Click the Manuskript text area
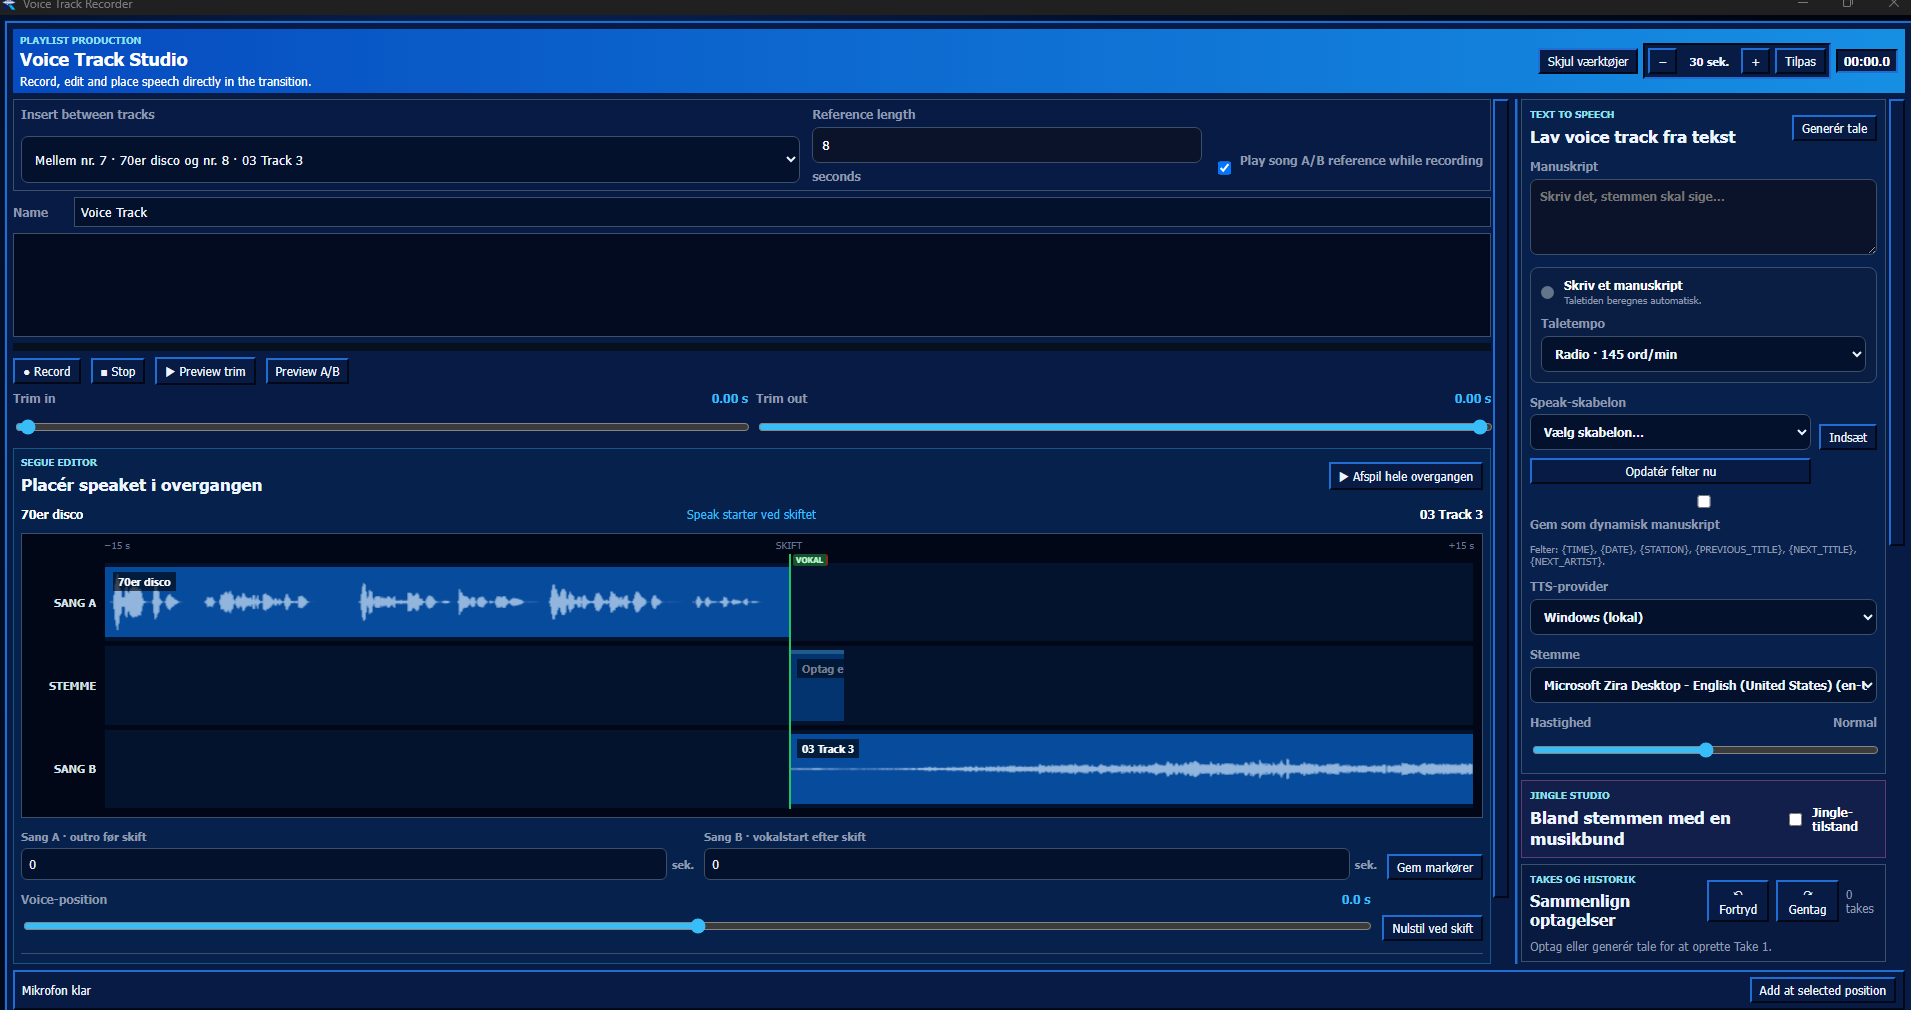The height and width of the screenshot is (1010, 1911). click(x=1703, y=217)
